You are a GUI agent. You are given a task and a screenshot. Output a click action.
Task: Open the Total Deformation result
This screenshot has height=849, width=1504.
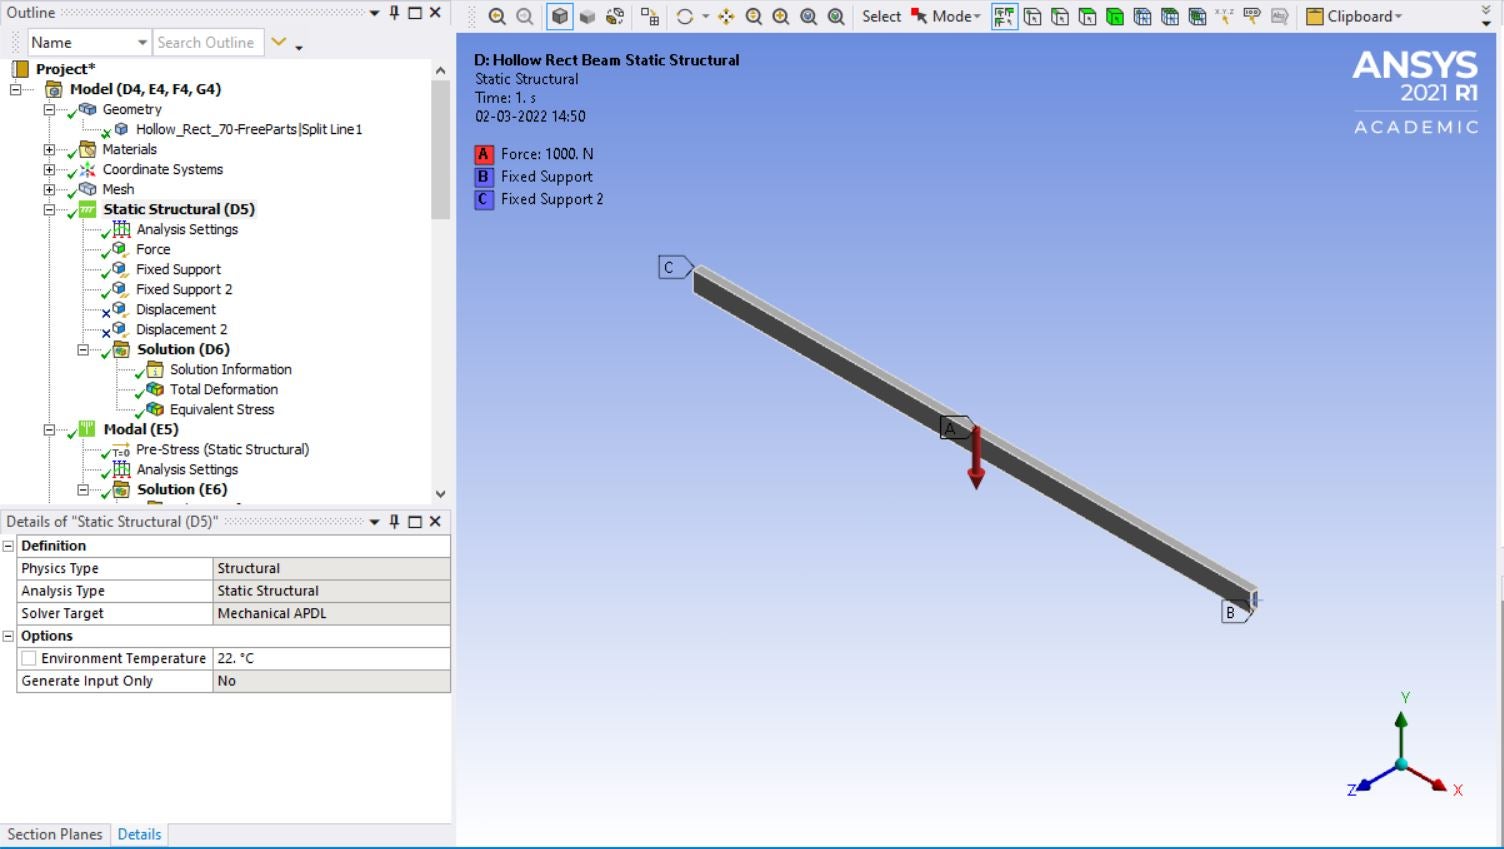224,389
